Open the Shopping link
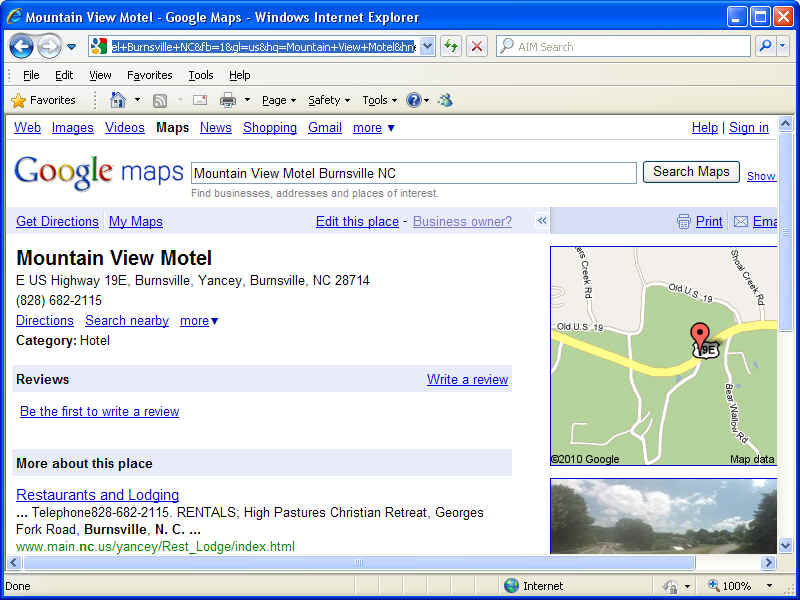Screen dimensions: 800x600 pyautogui.click(x=269, y=128)
